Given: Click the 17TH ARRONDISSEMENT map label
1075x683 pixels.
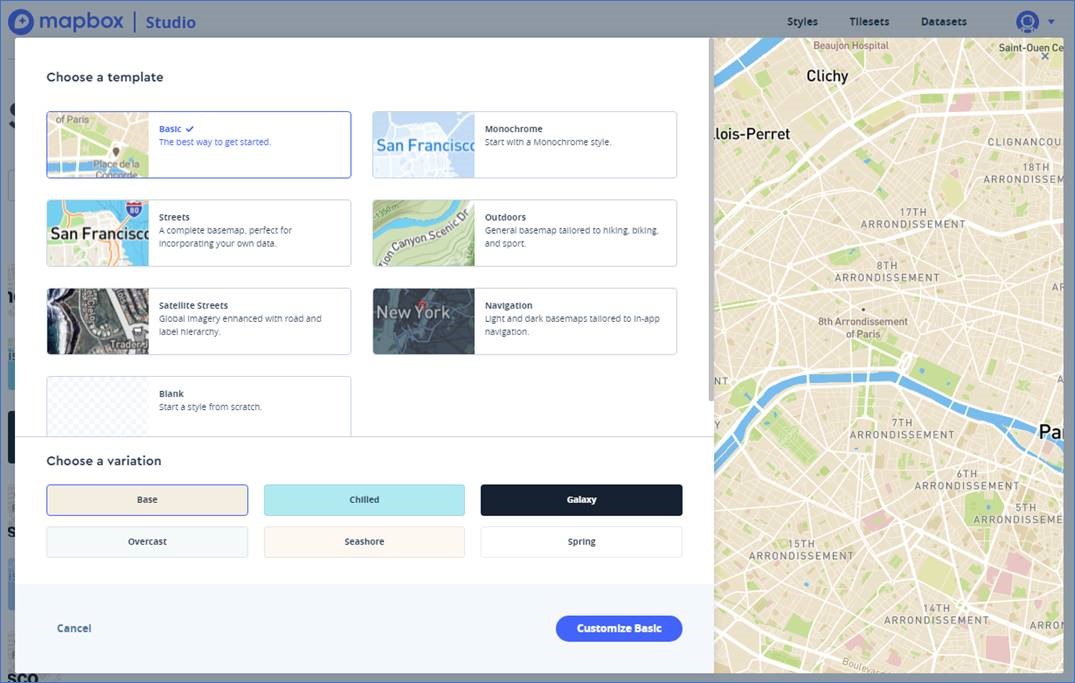Looking at the screenshot, I should click(913, 218).
